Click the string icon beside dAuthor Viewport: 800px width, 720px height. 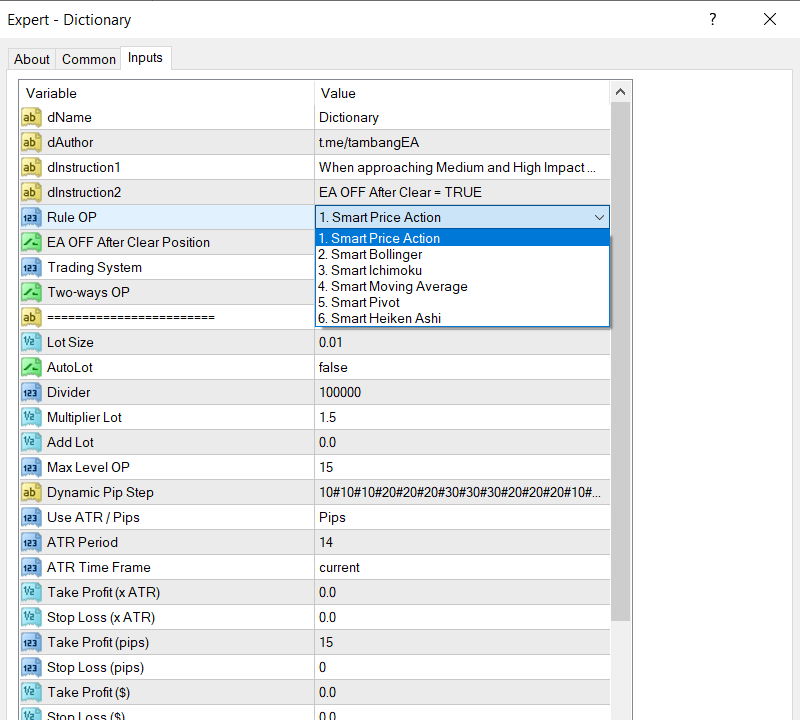tap(31, 142)
